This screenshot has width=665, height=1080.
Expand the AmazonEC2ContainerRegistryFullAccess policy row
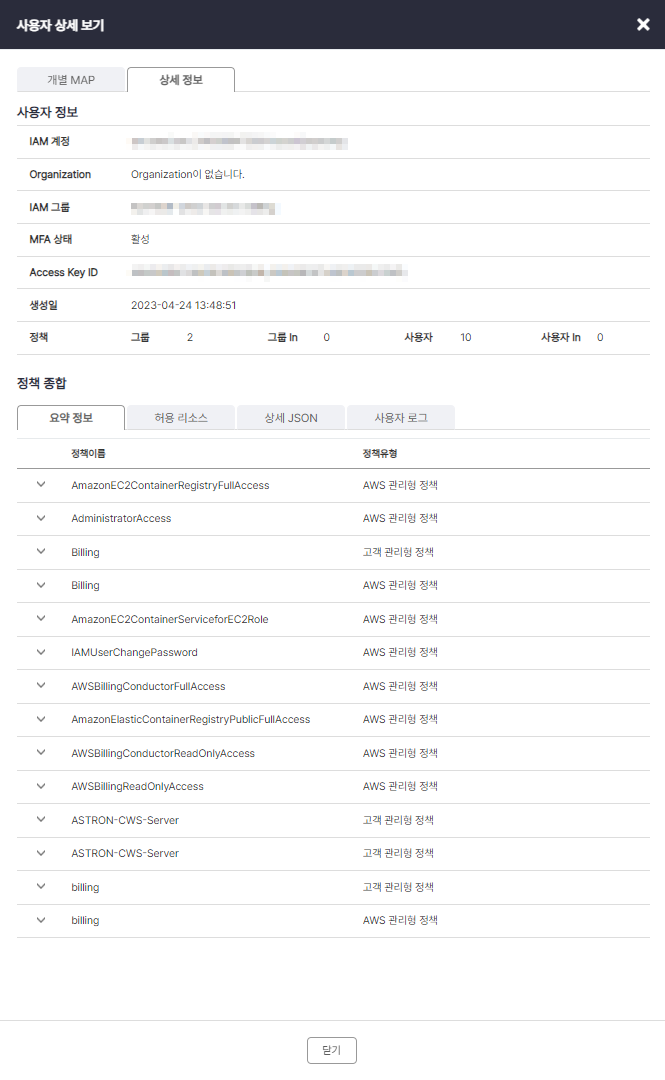pyautogui.click(x=41, y=484)
